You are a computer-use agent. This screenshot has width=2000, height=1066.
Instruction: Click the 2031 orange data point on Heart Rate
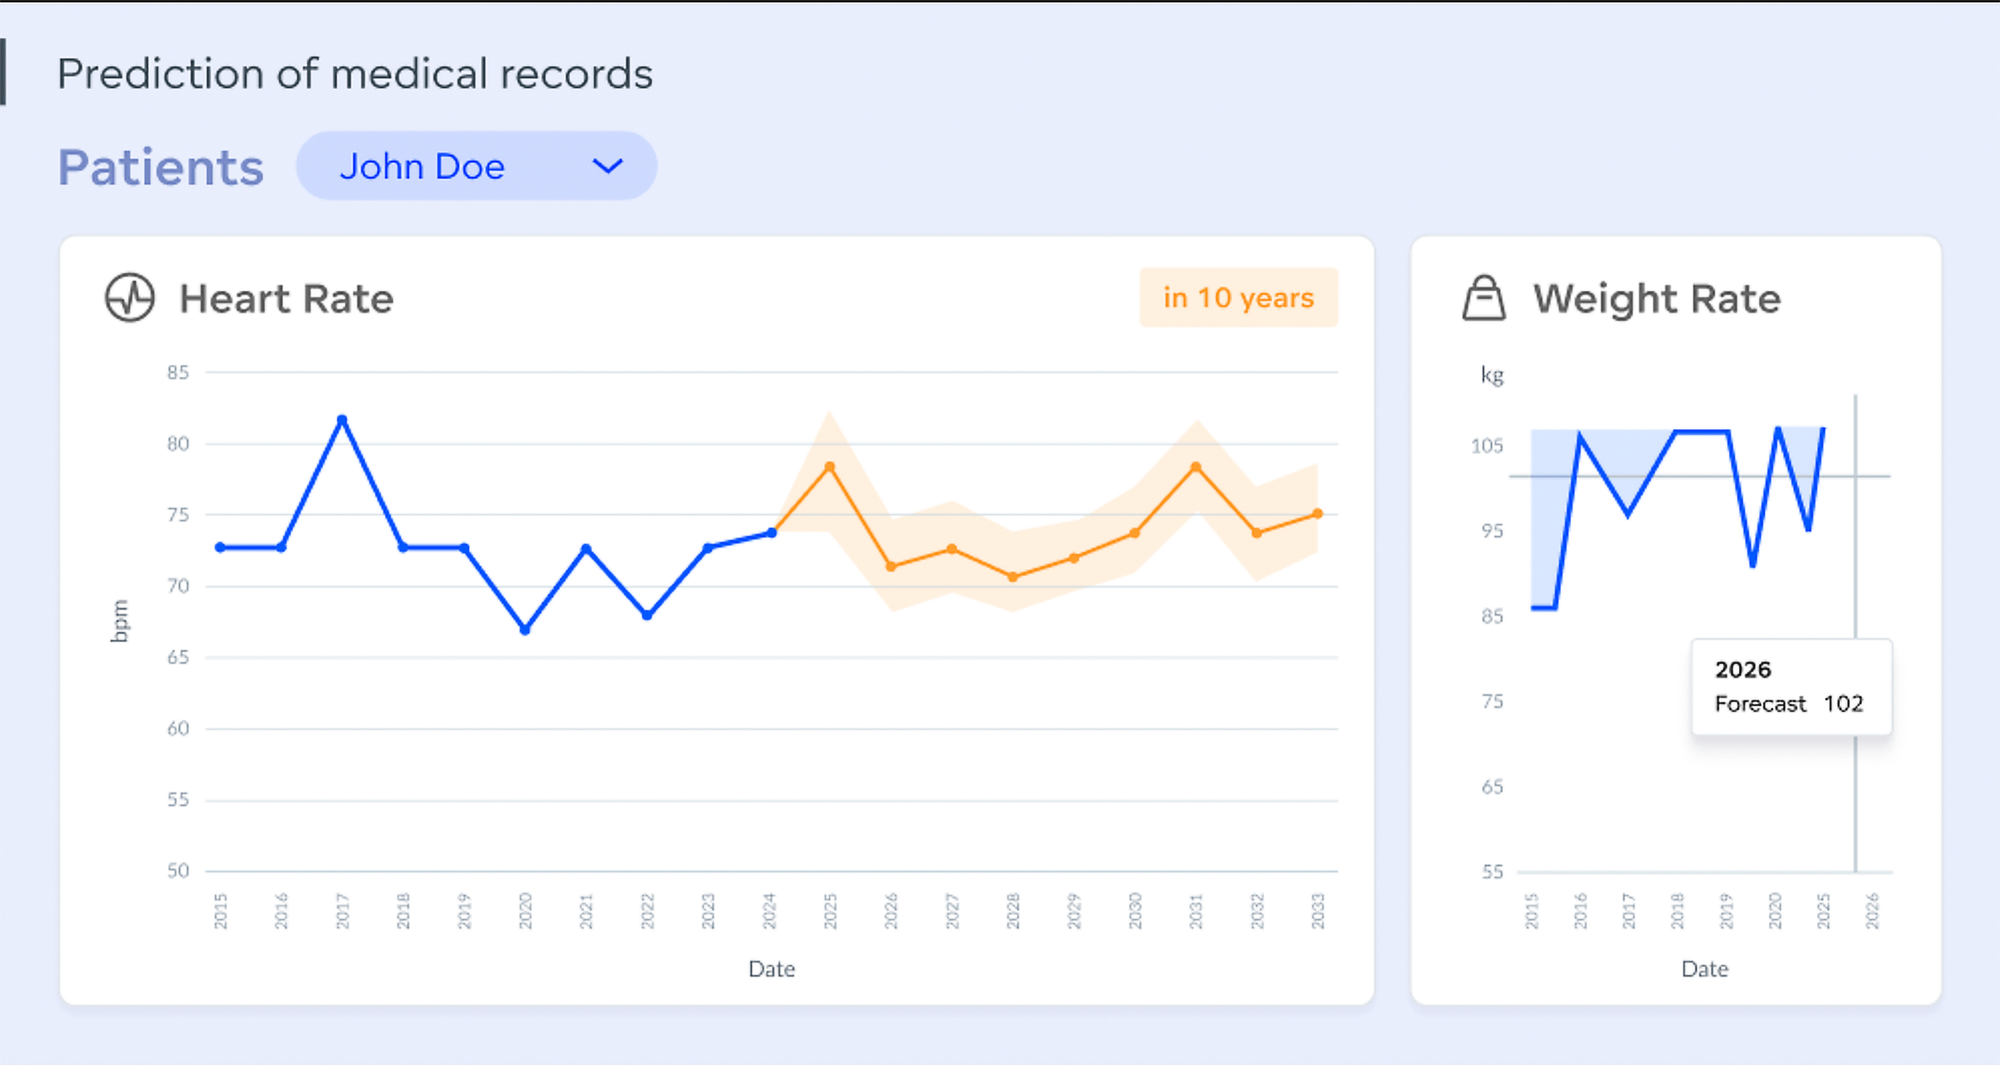(1194, 466)
